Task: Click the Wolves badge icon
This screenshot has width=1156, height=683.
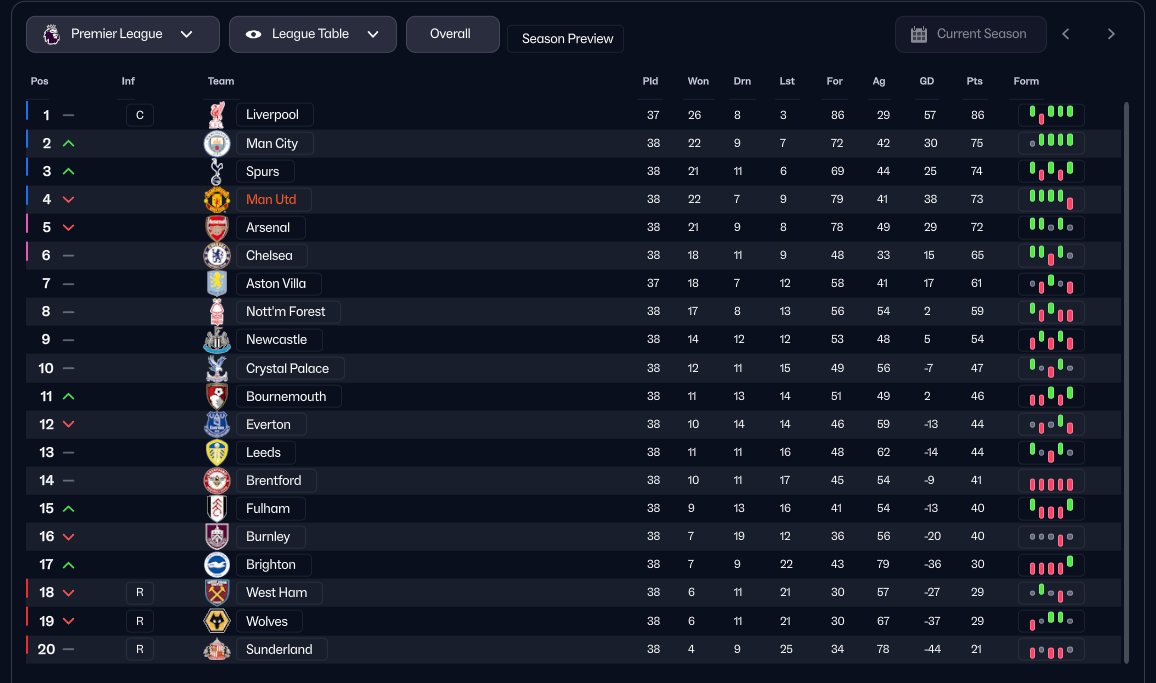Action: click(217, 621)
